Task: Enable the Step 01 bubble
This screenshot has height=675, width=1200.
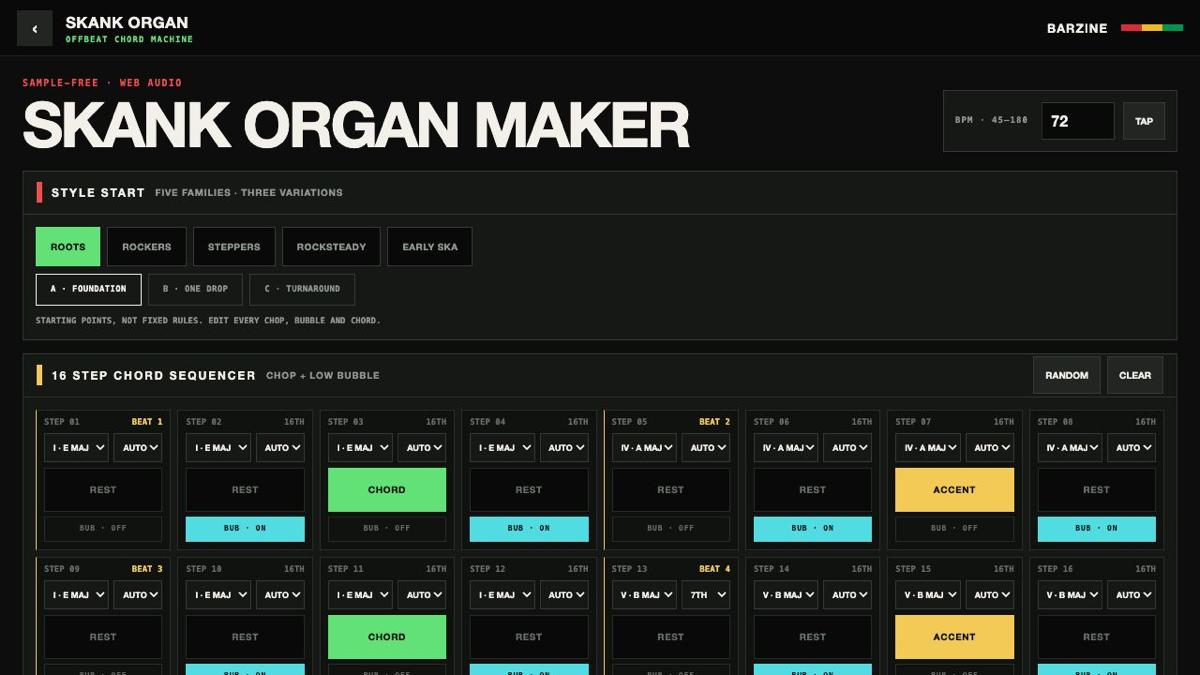Action: pyautogui.click(x=103, y=529)
